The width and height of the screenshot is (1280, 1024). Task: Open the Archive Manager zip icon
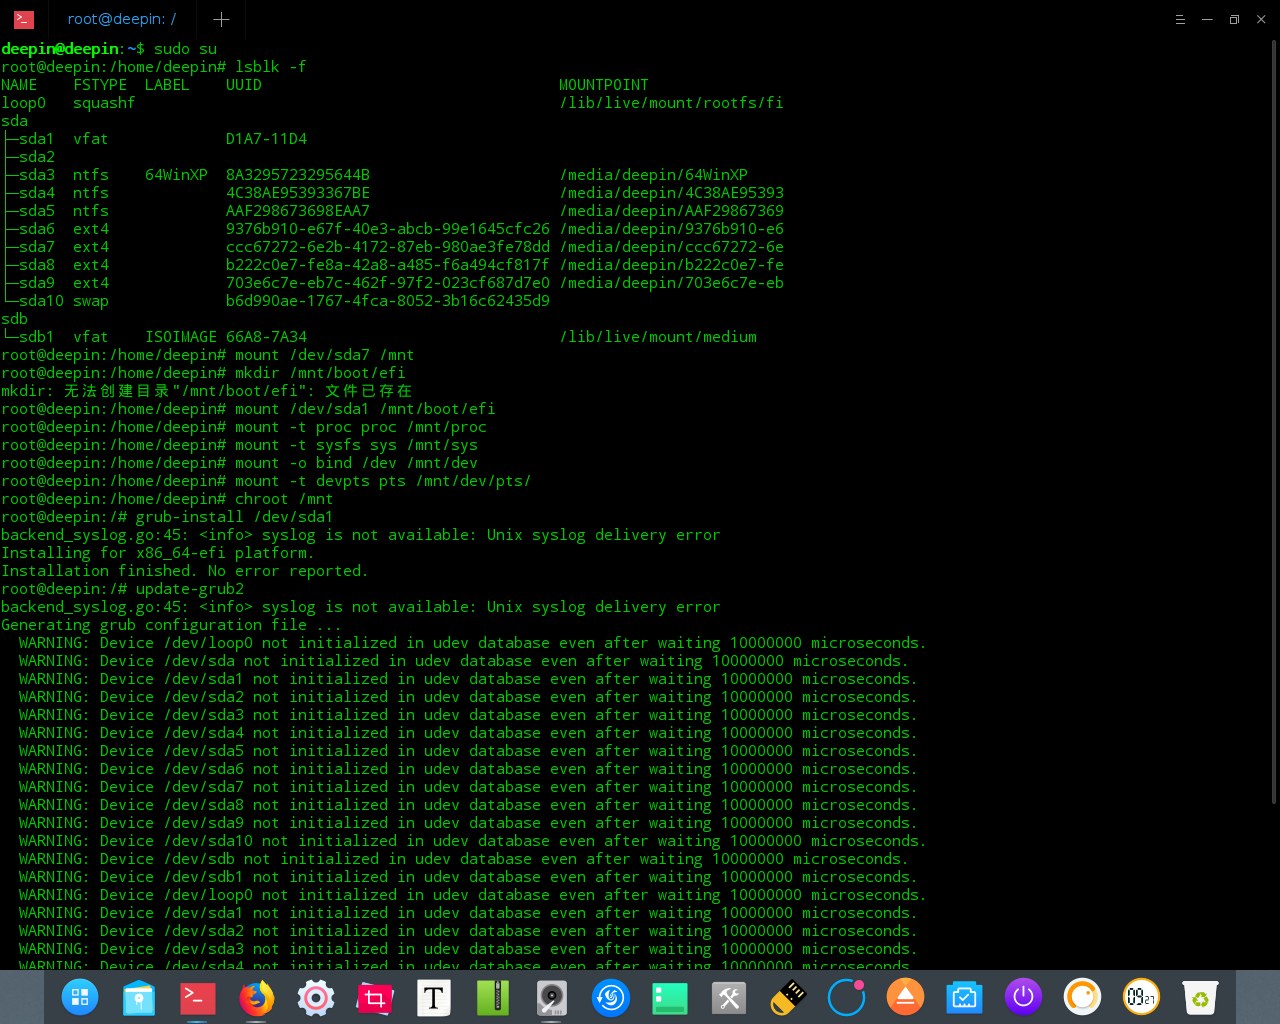[493, 997]
